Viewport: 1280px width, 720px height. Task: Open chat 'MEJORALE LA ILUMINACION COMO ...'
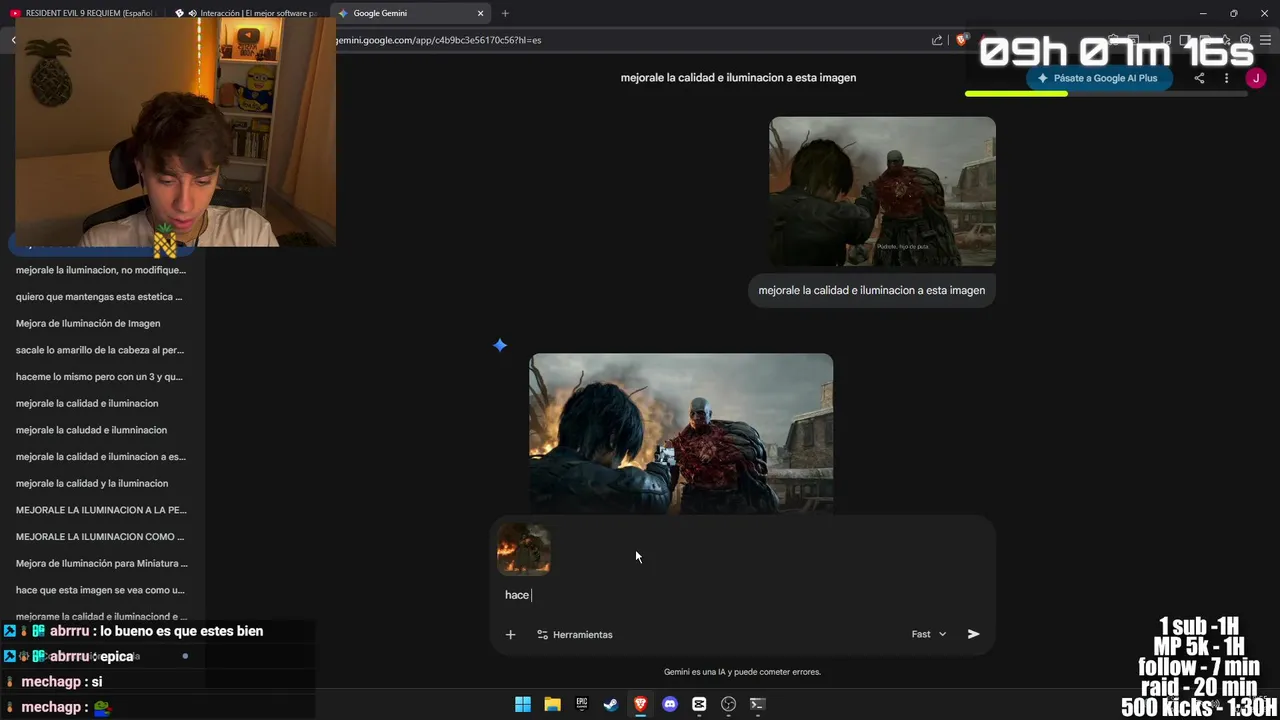pyautogui.click(x=100, y=537)
